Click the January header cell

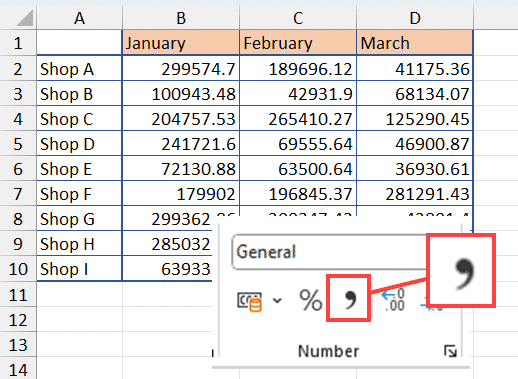[x=181, y=43]
